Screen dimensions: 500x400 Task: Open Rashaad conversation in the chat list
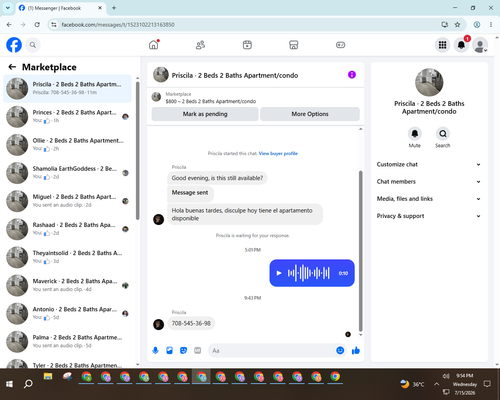[67, 229]
